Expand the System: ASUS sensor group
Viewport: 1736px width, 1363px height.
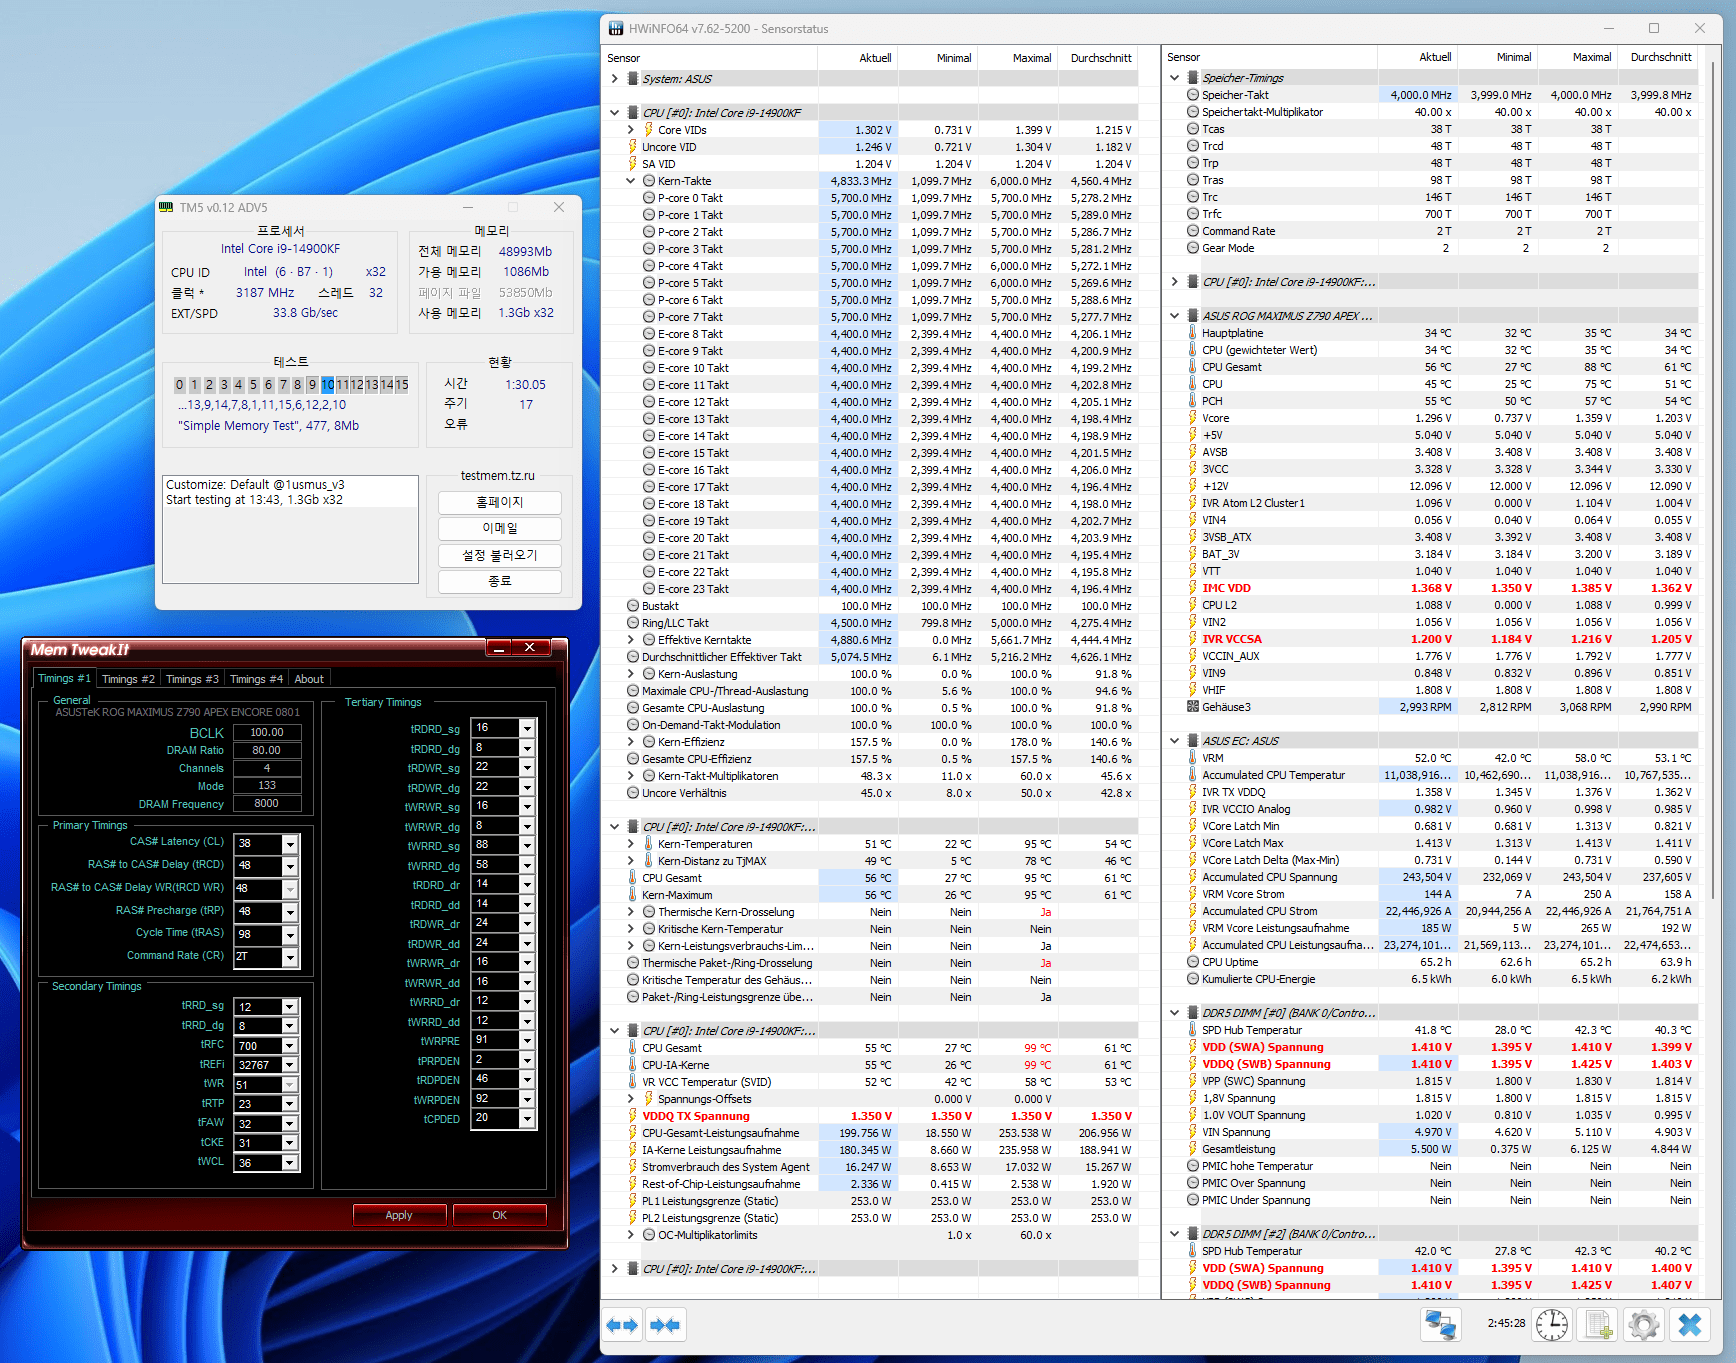(x=614, y=78)
